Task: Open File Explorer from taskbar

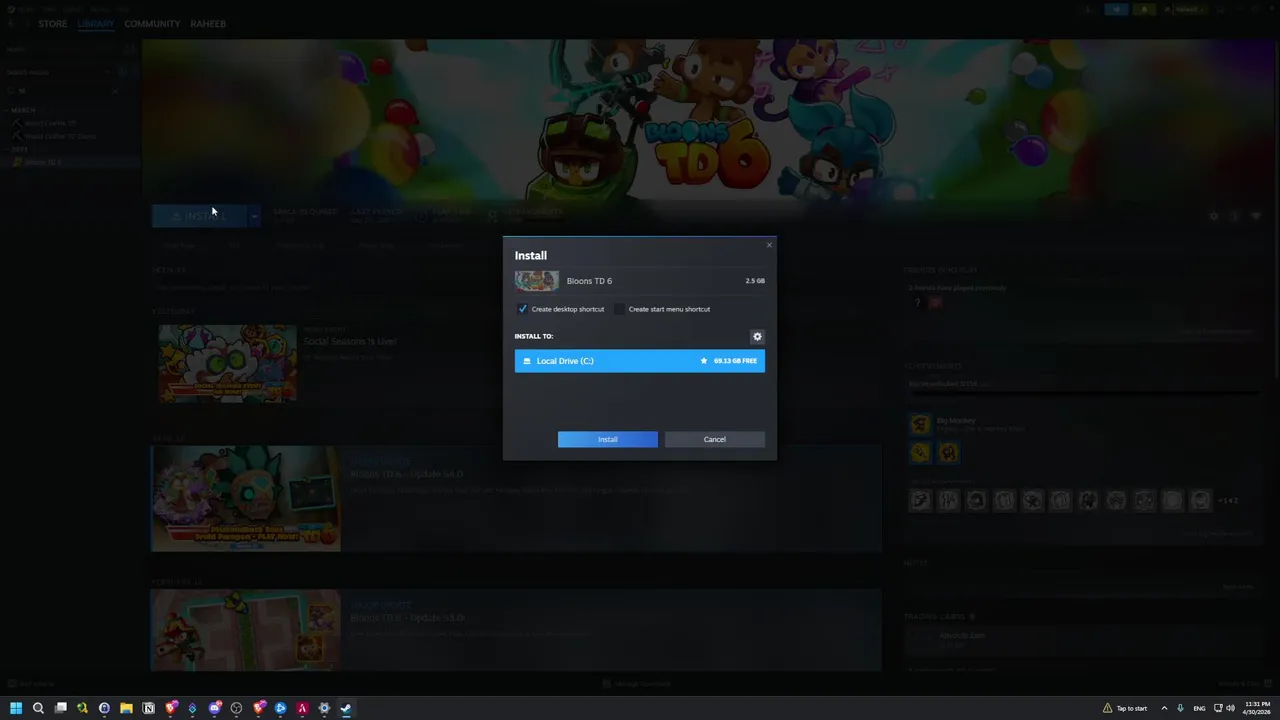Action: 126,708
